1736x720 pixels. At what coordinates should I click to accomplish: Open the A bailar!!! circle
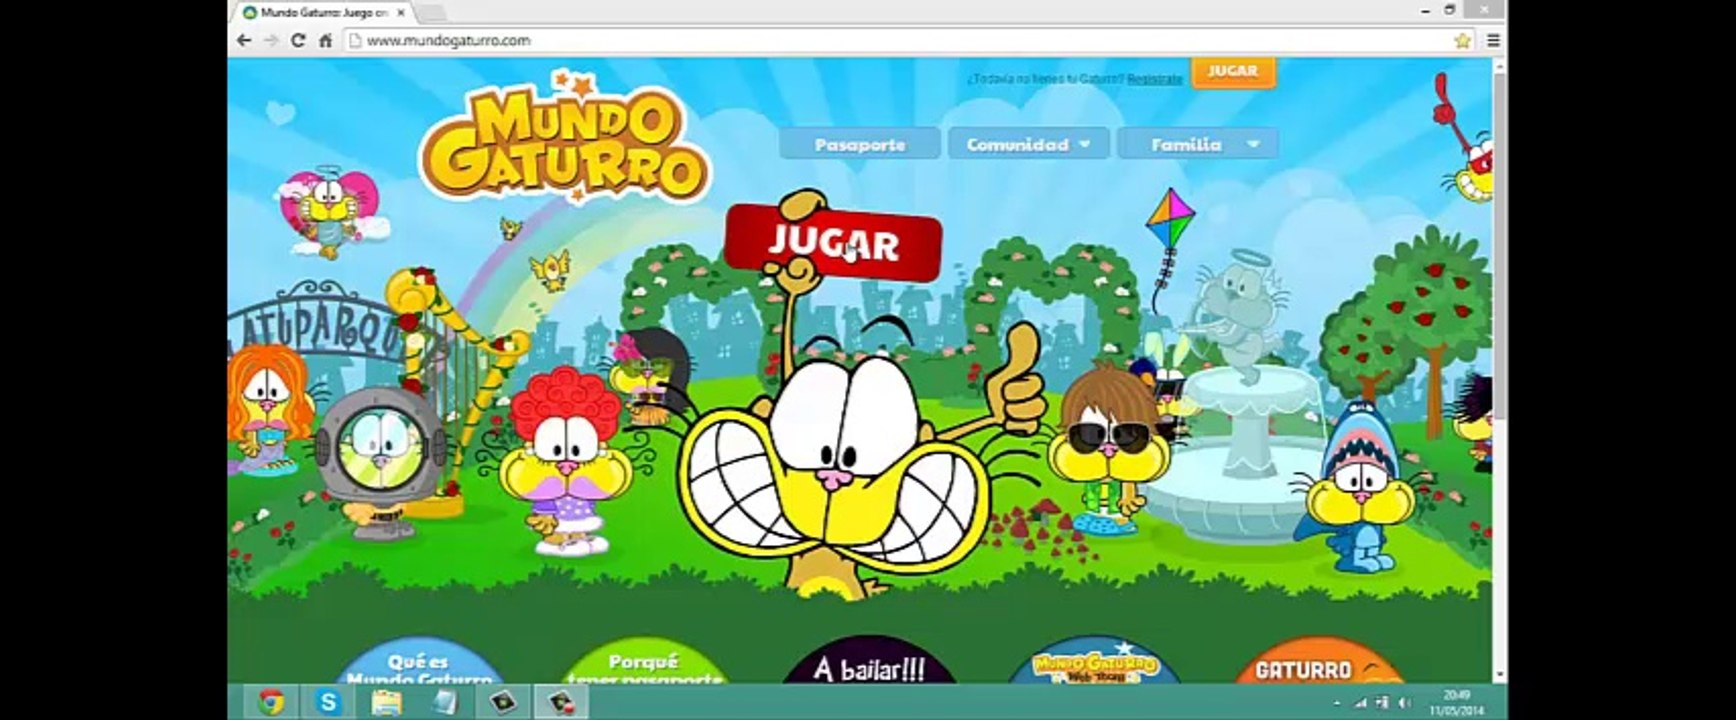pyautogui.click(x=870, y=662)
